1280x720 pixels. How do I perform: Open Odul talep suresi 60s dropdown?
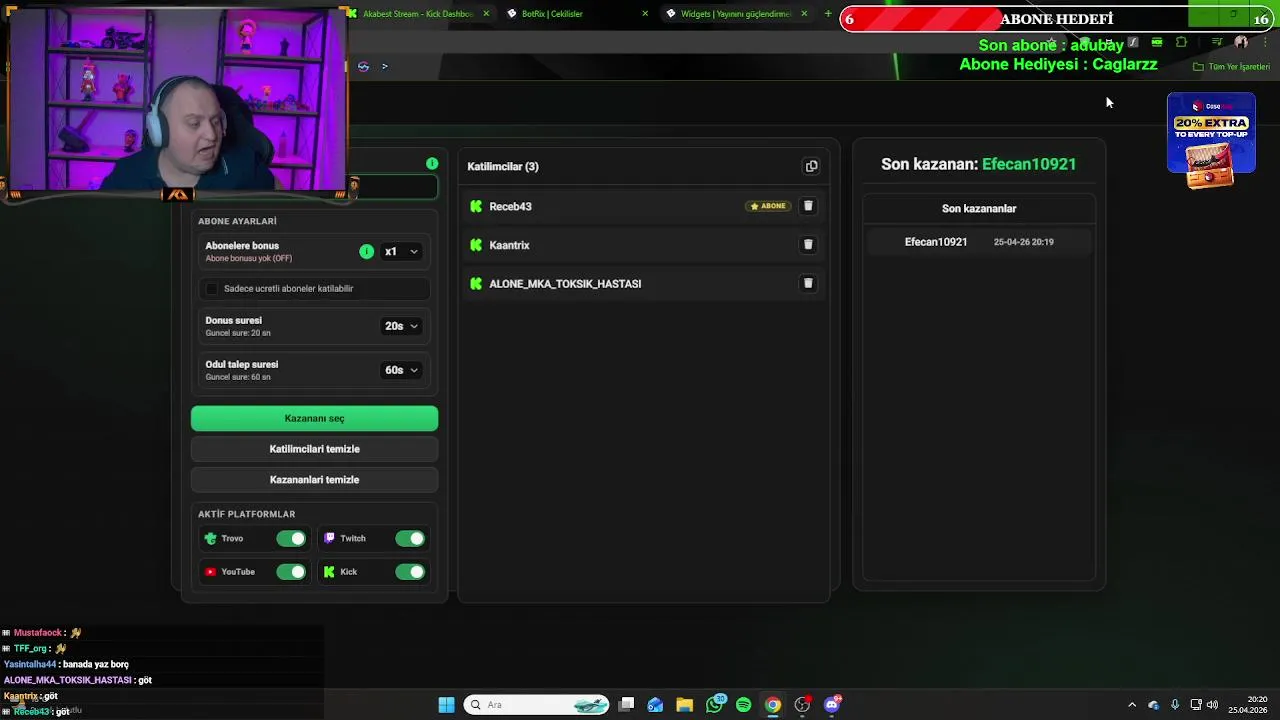coord(401,370)
